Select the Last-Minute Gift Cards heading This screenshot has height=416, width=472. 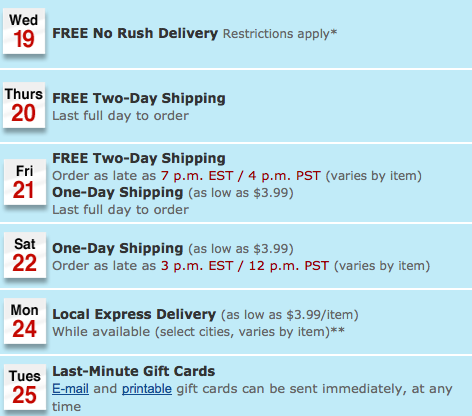pos(134,371)
